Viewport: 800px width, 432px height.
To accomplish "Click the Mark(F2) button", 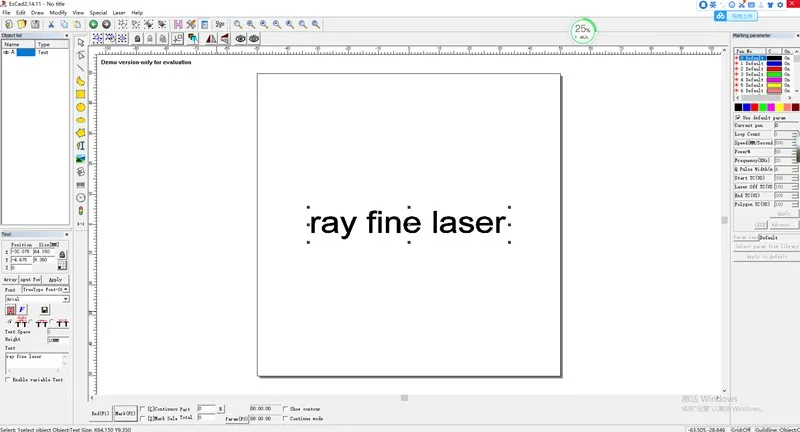I will 125,413.
